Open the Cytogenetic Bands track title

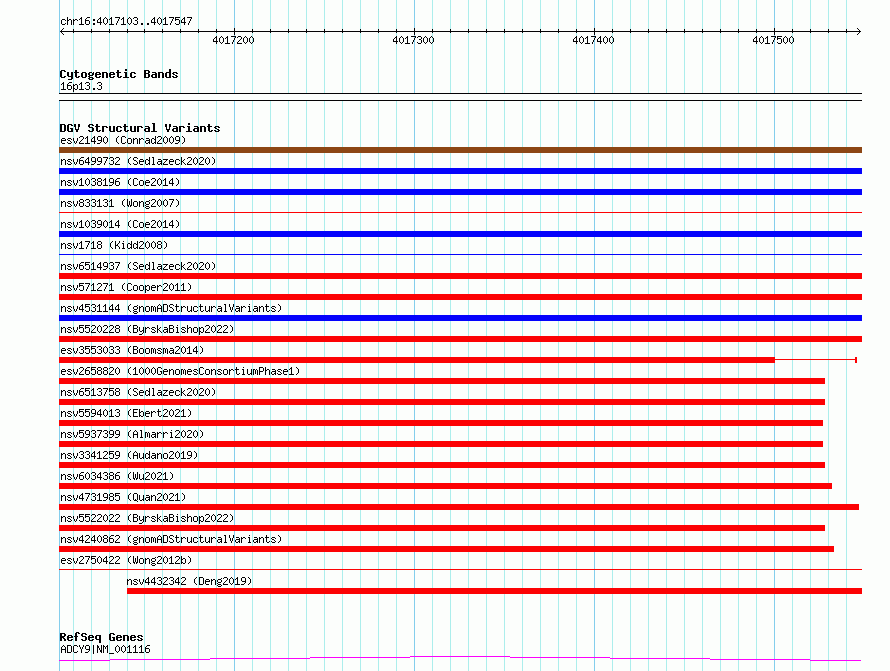118,74
